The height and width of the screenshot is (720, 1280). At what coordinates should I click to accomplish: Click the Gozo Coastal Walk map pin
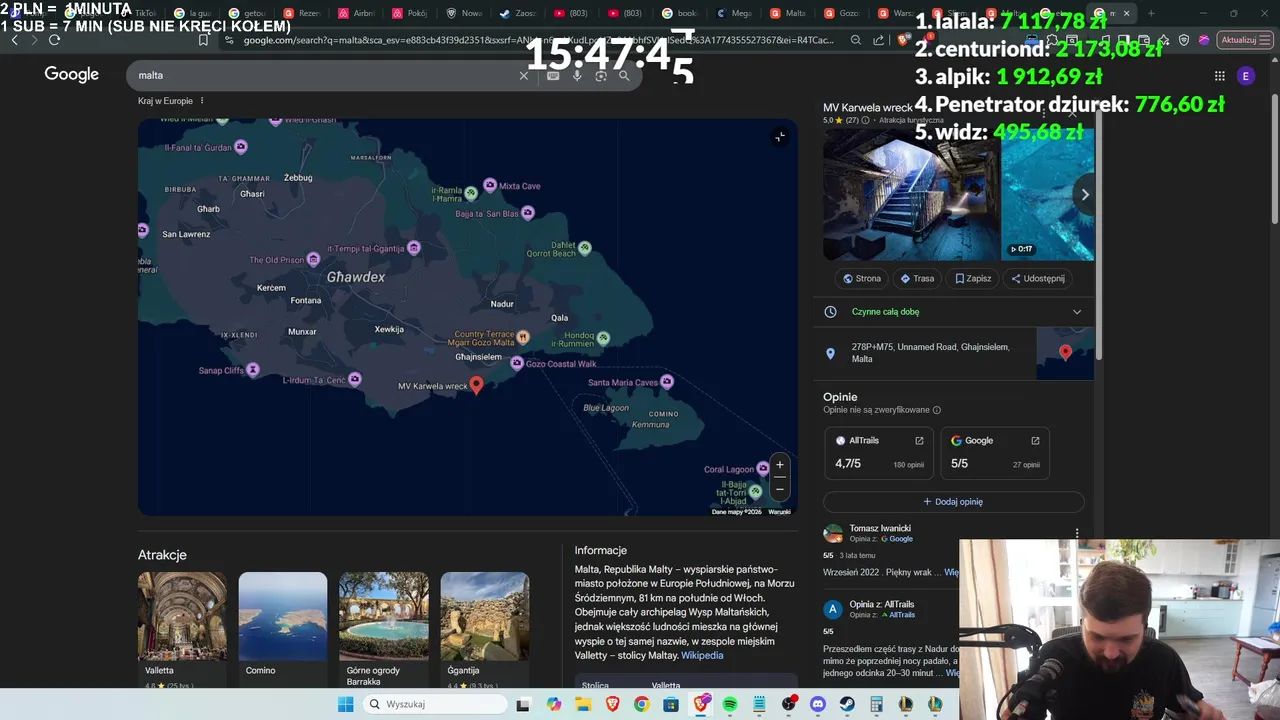[517, 363]
